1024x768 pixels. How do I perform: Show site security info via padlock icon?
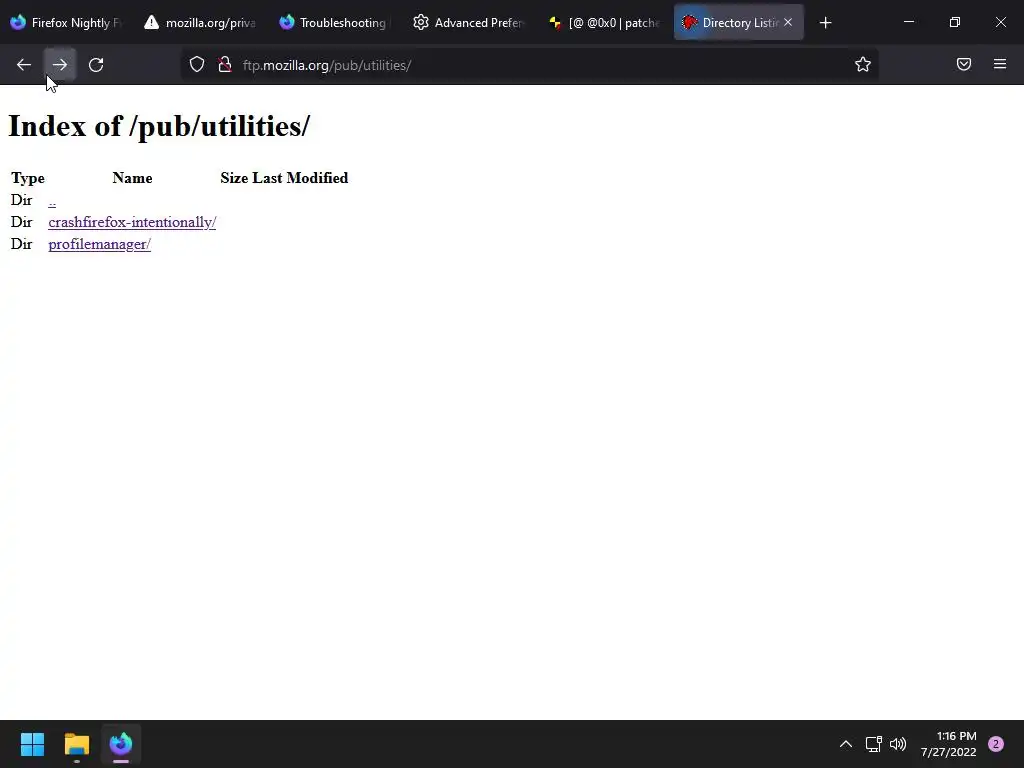tap(225, 65)
